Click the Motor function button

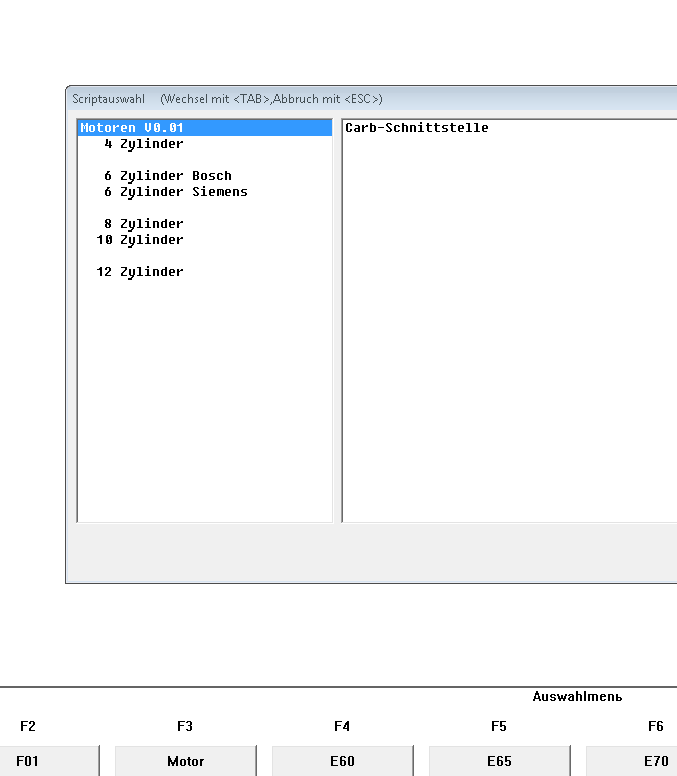tap(186, 761)
